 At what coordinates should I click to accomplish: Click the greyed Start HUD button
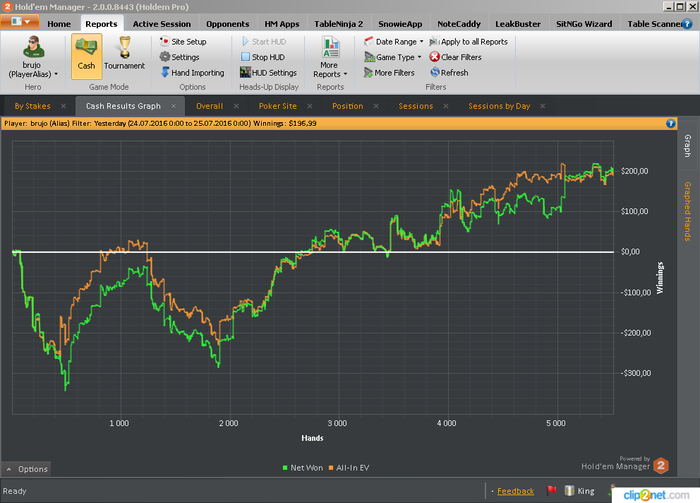pos(263,42)
